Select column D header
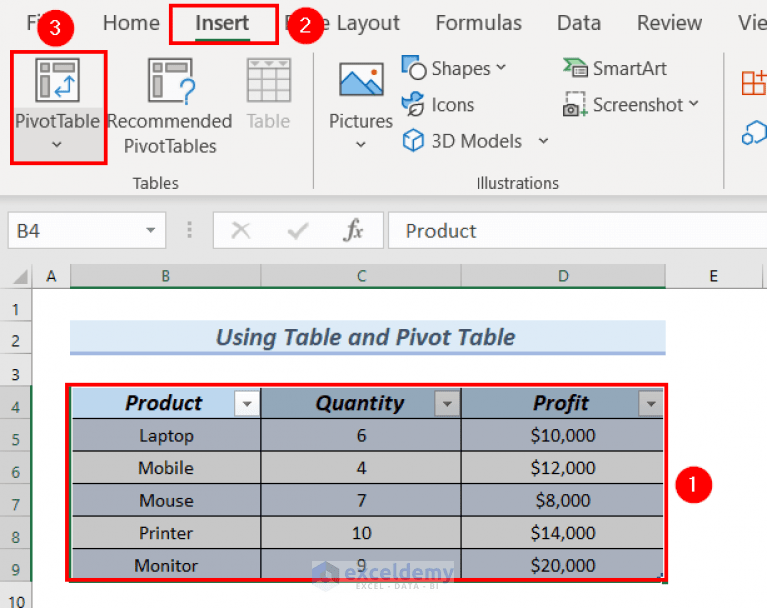 pyautogui.click(x=563, y=276)
